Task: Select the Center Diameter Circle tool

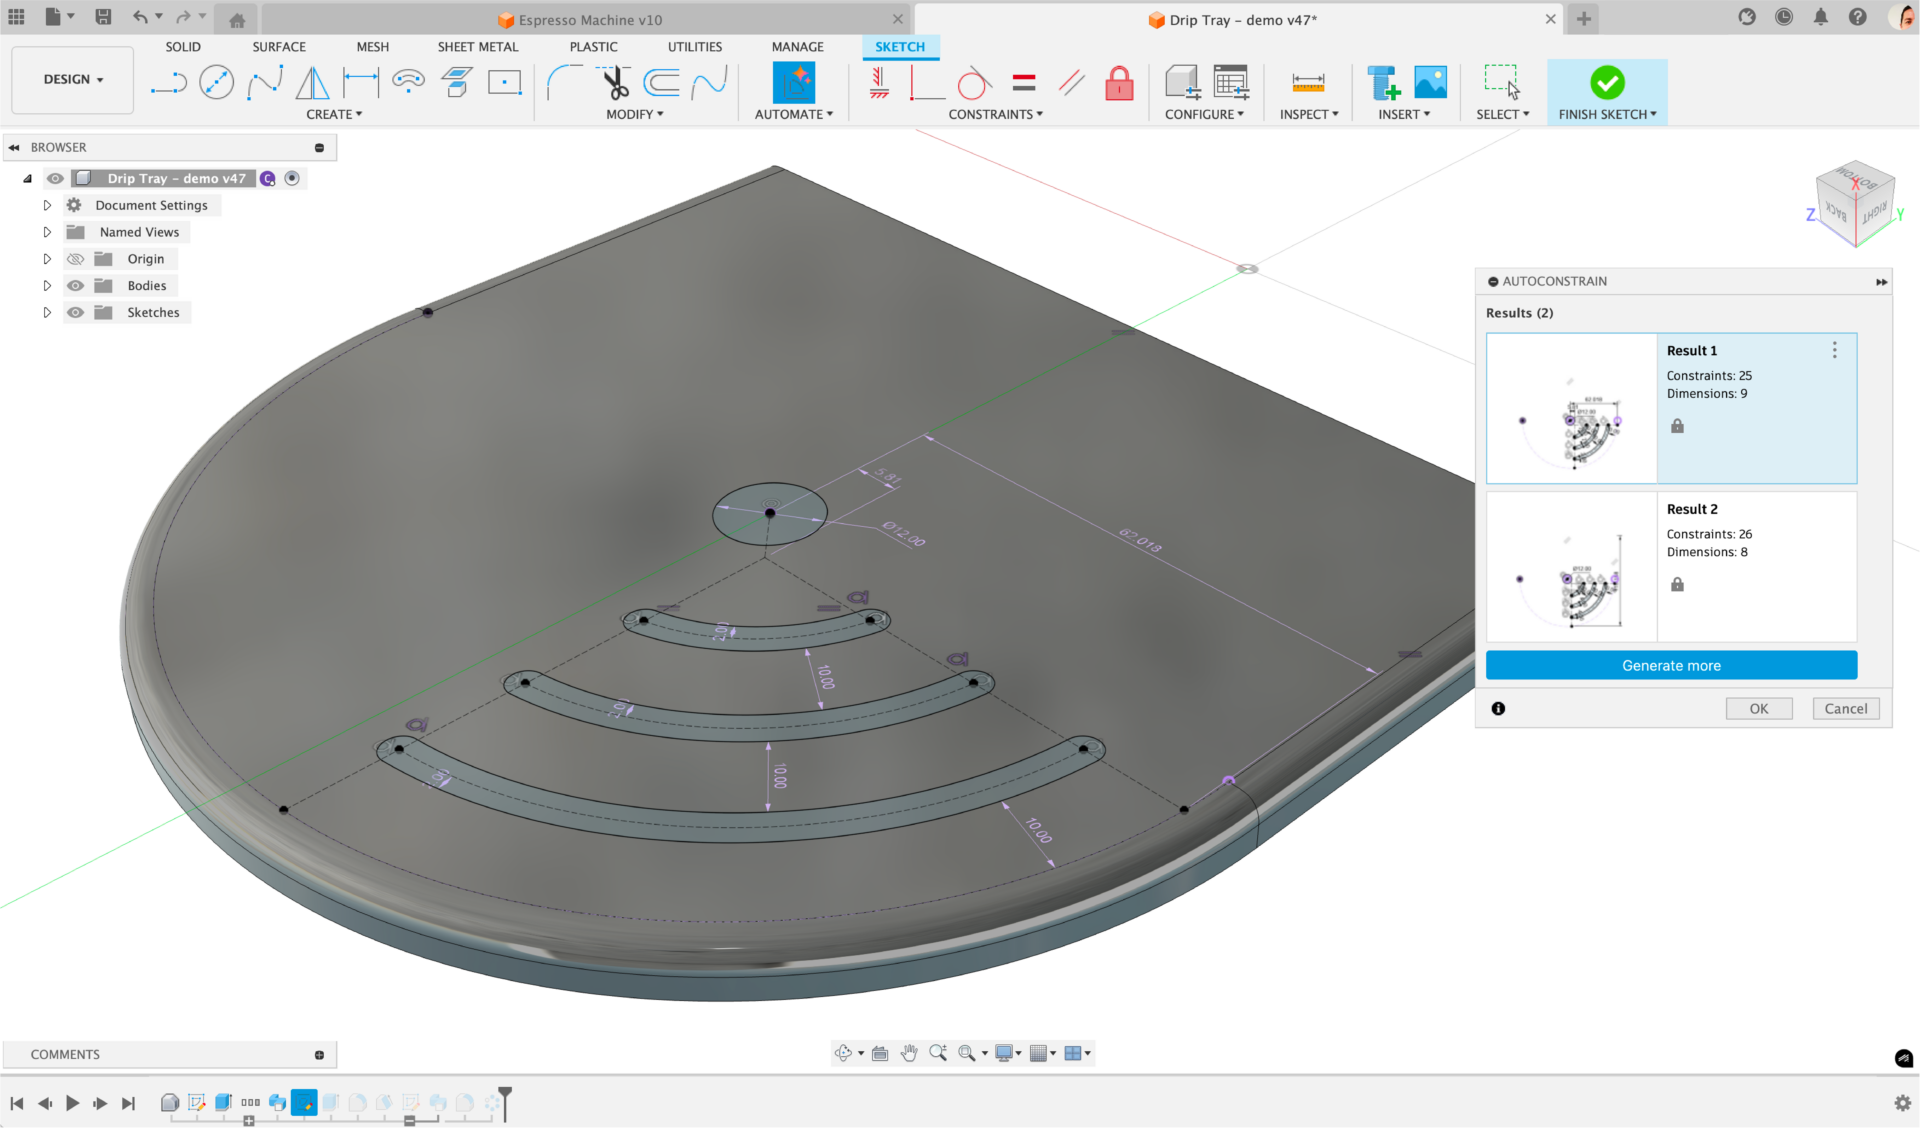Action: pyautogui.click(x=216, y=83)
